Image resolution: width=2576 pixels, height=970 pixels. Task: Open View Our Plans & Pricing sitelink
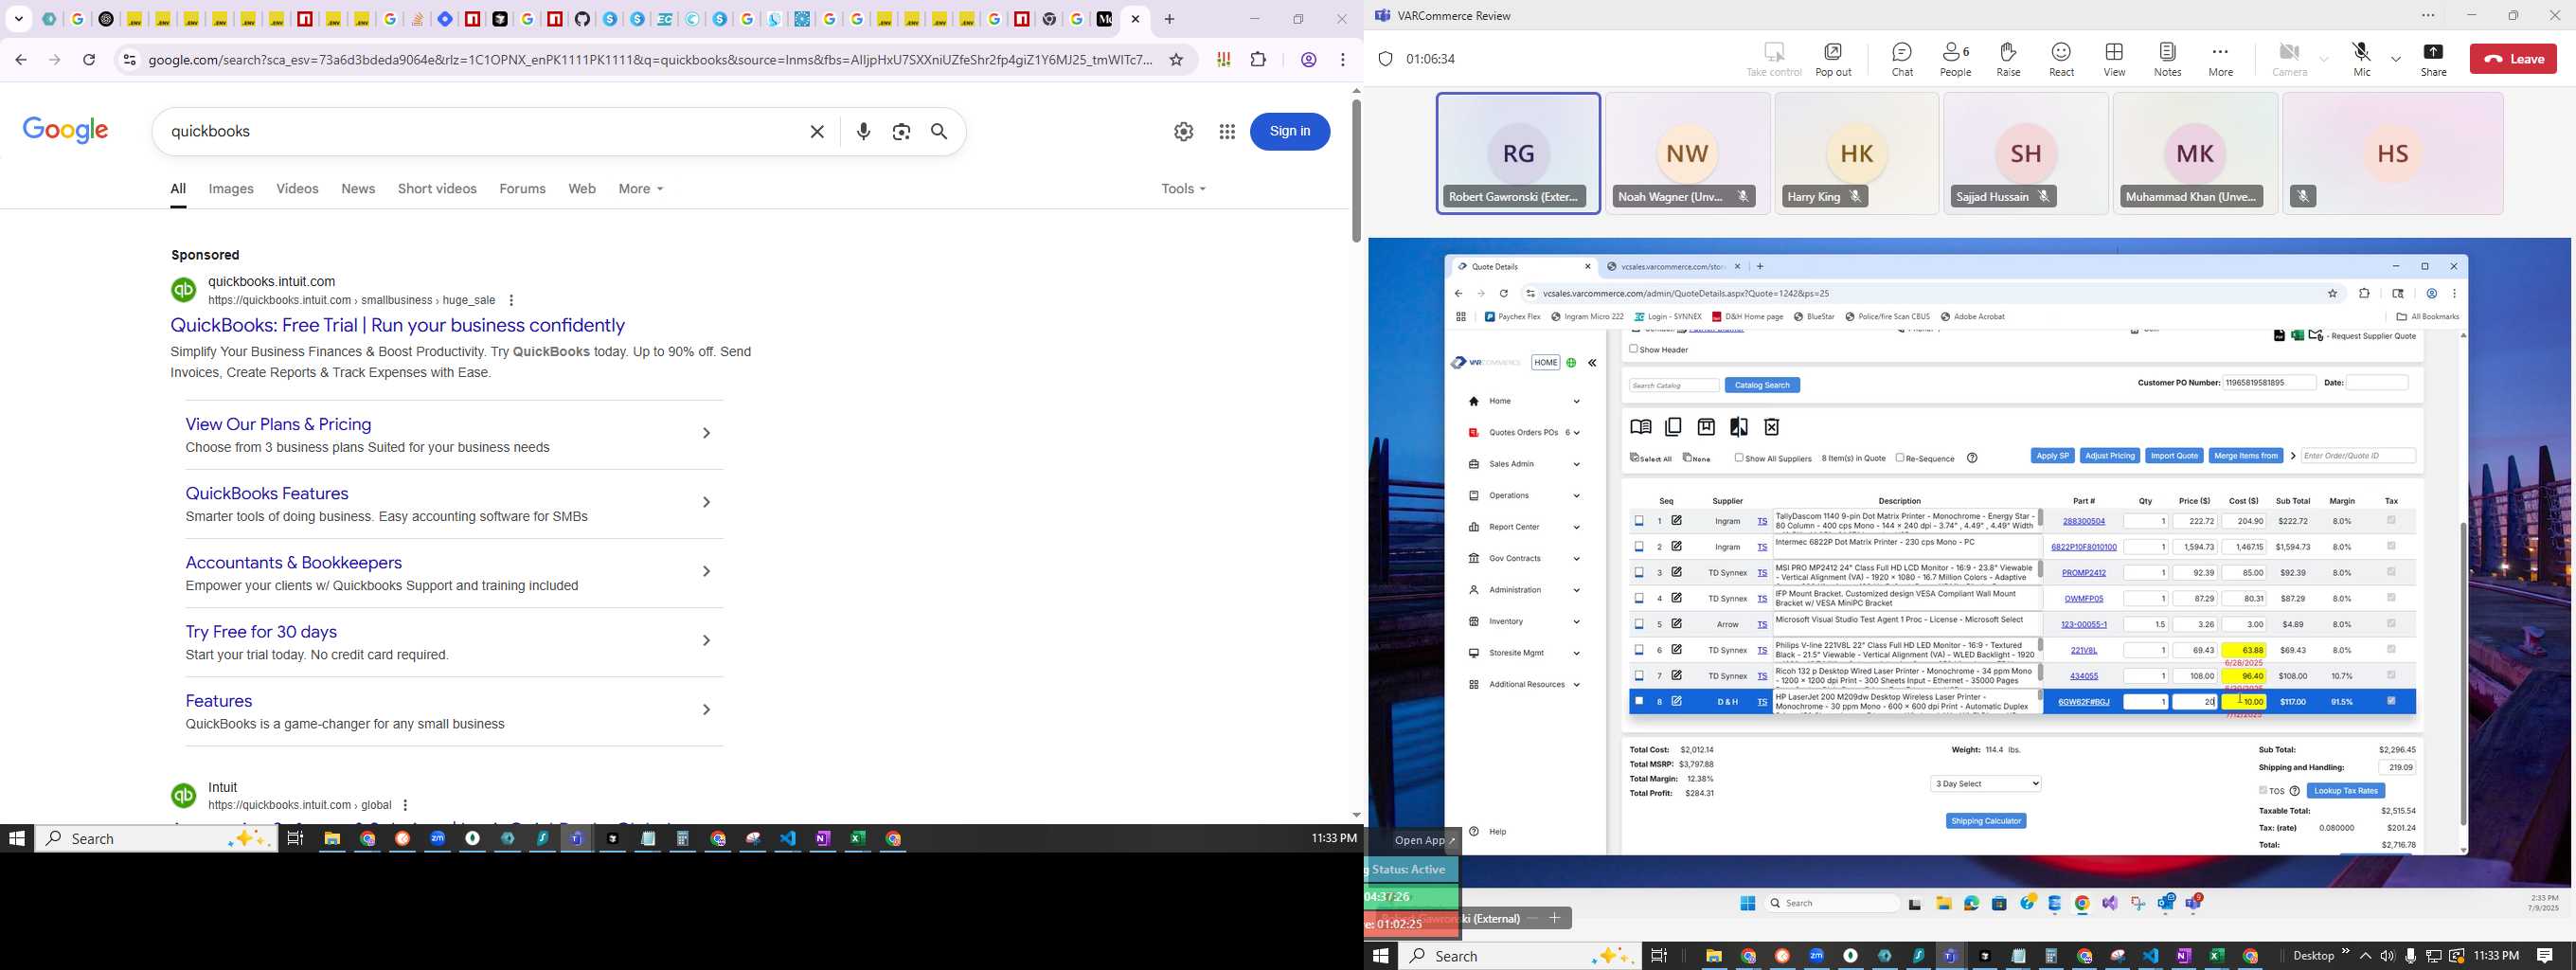(x=278, y=424)
